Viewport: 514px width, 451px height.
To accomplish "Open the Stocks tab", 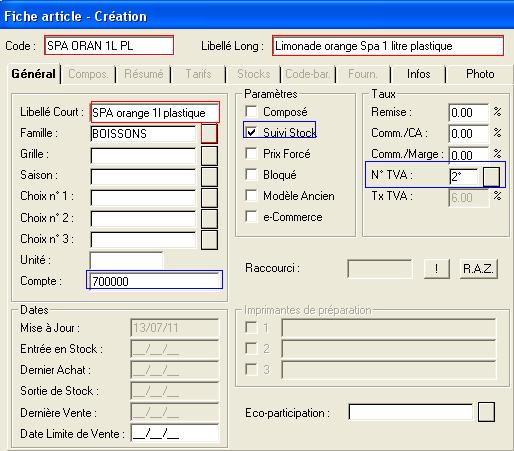I will coord(253,74).
